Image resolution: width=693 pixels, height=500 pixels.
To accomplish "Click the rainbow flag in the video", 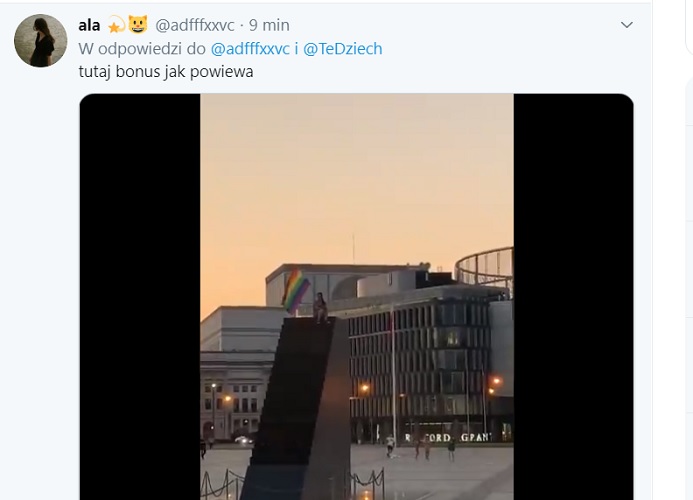I will click(296, 291).
